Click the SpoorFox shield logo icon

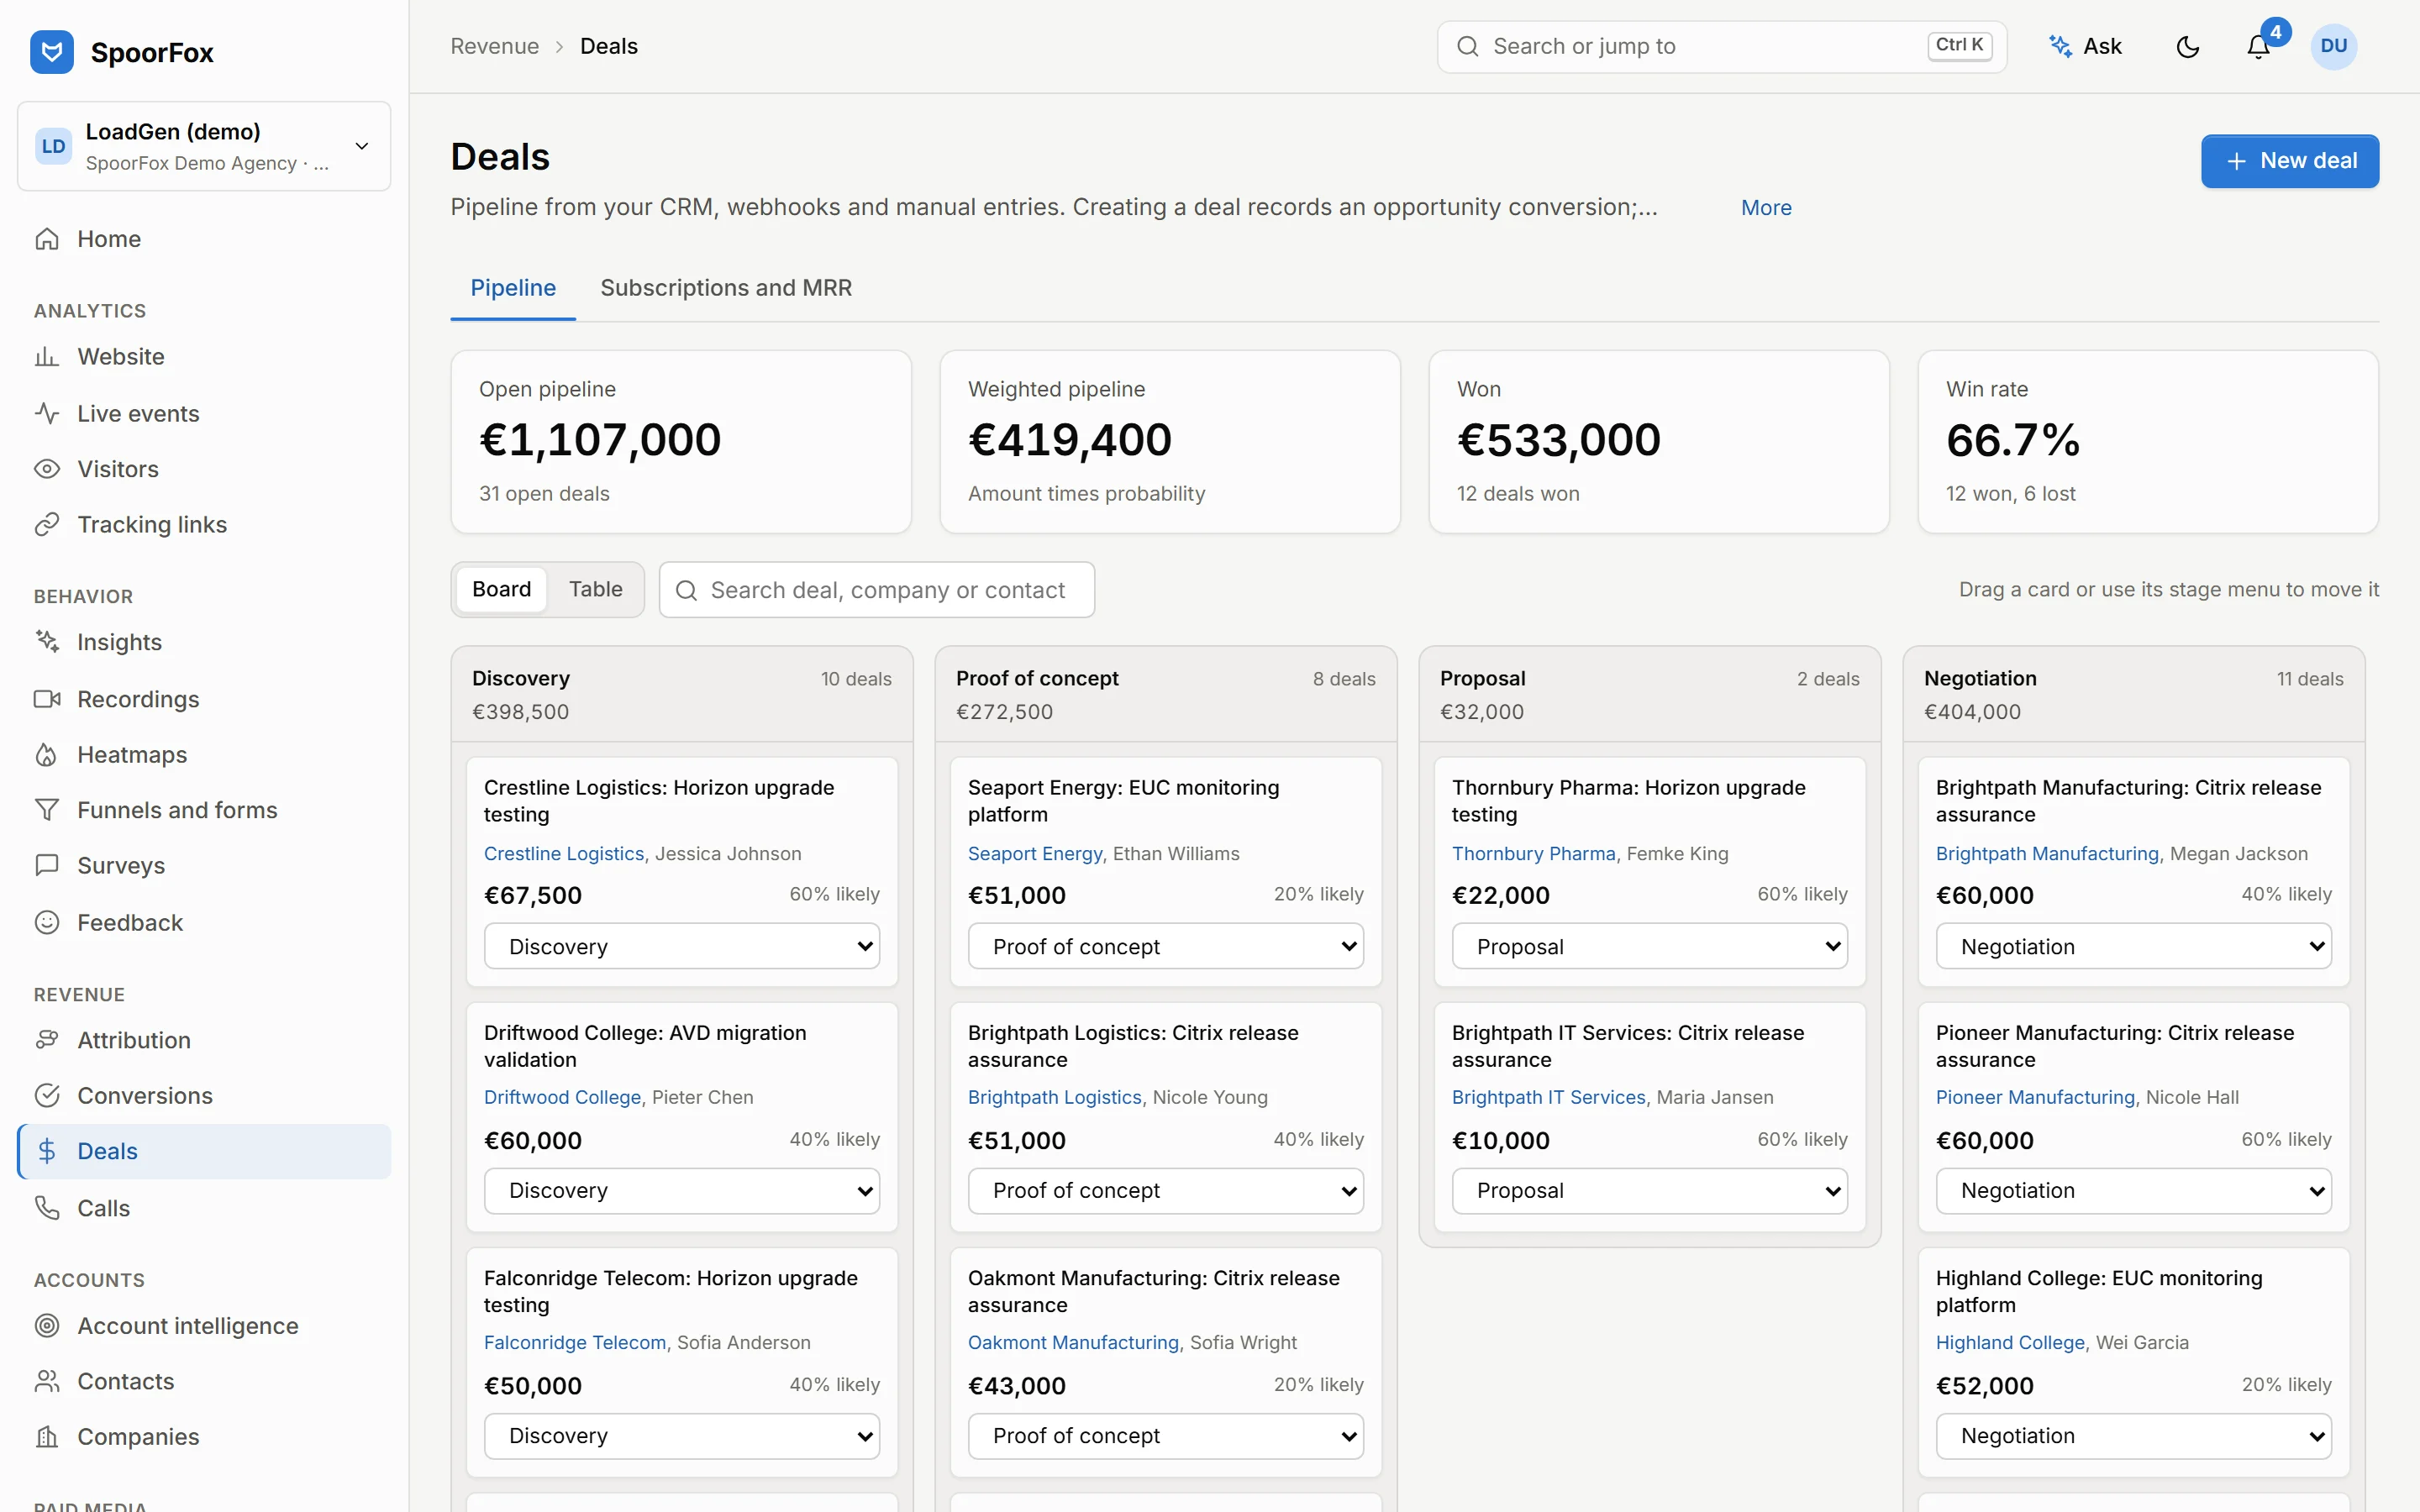point(52,52)
